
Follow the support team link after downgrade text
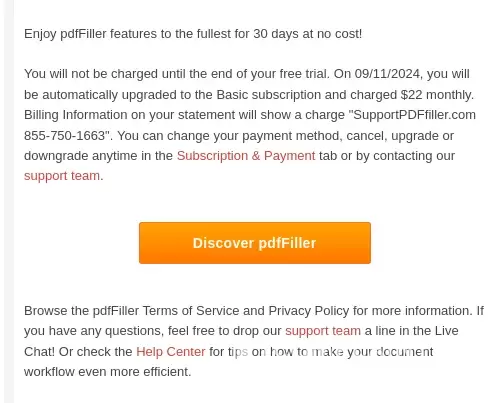62,176
